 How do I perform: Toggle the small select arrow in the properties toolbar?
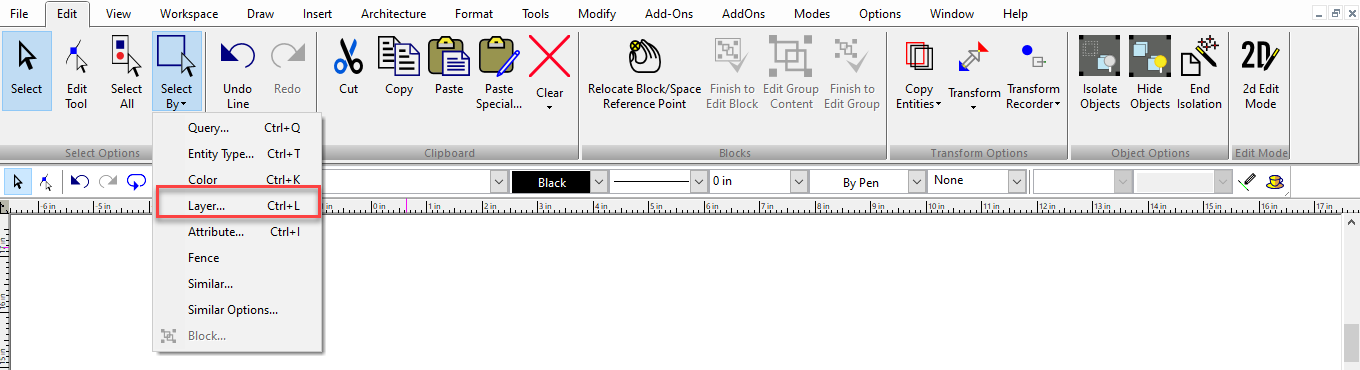click(18, 182)
